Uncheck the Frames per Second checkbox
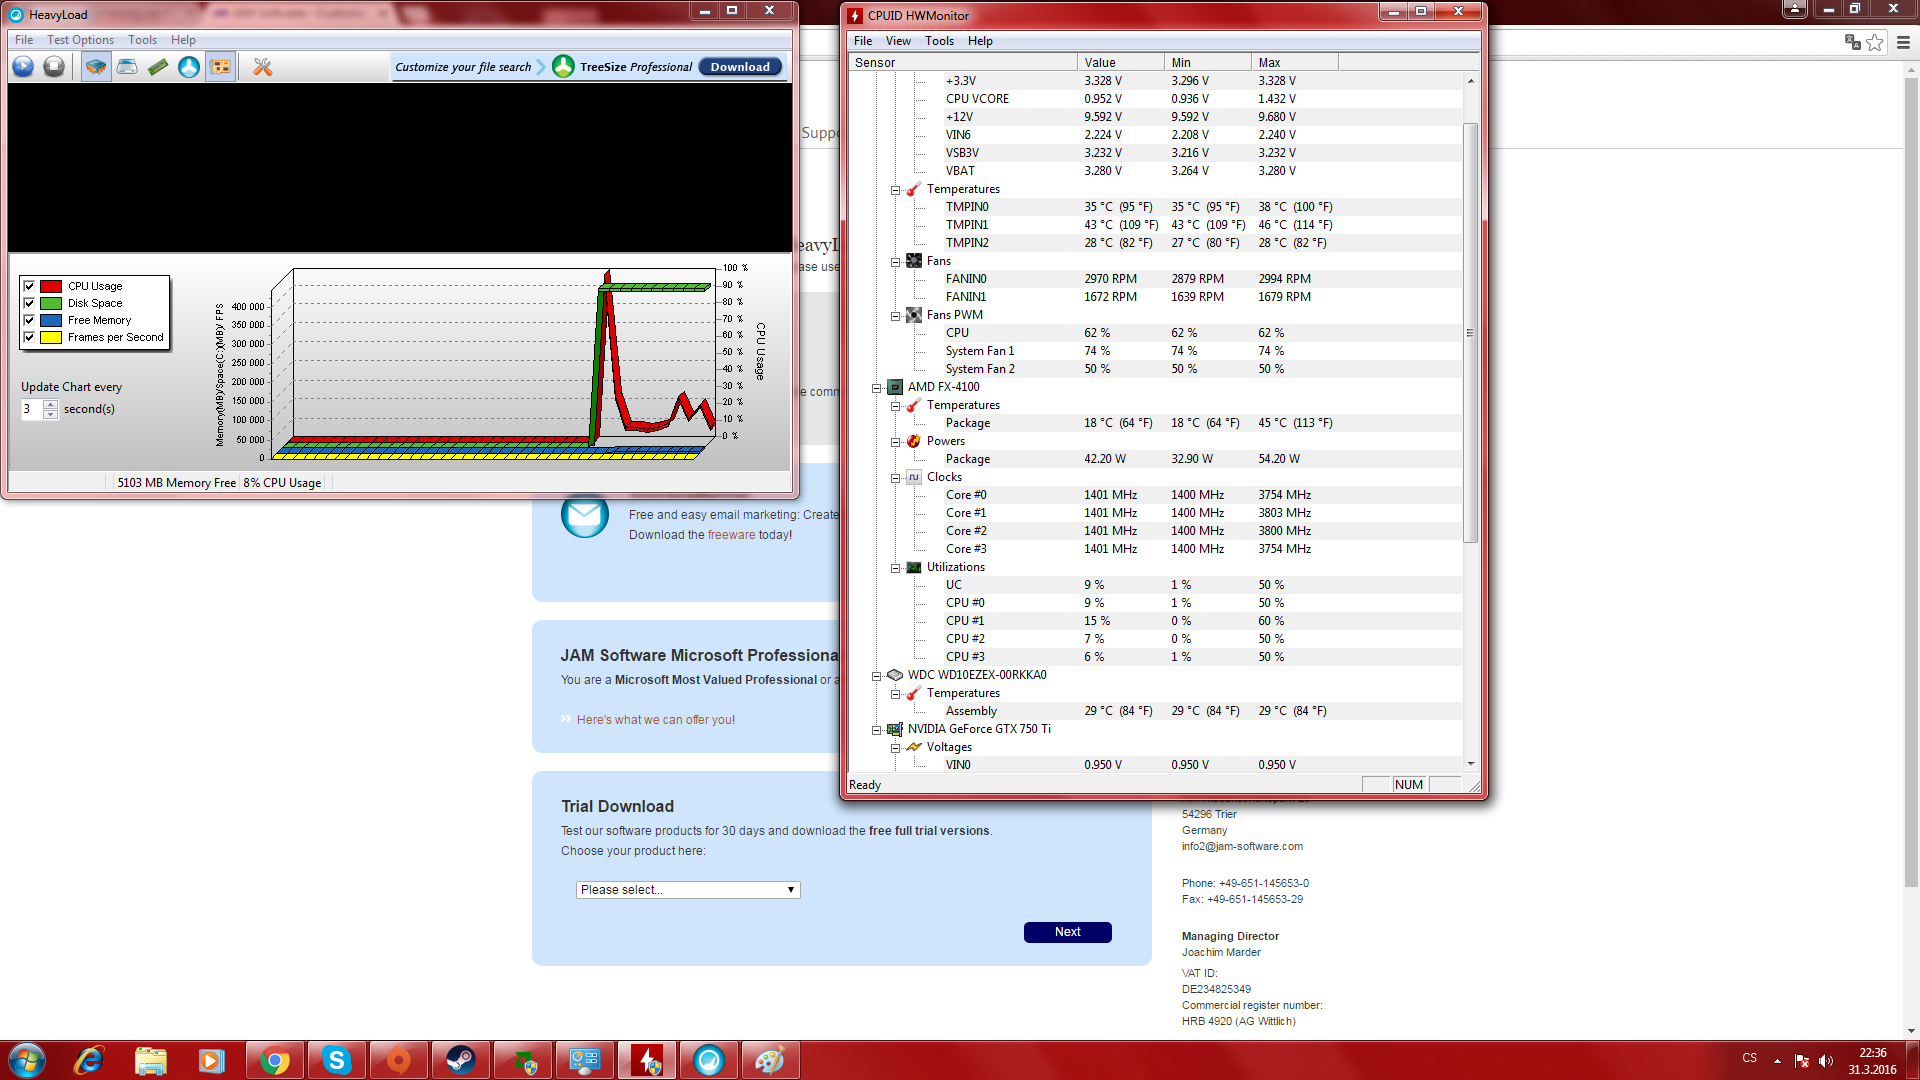Image resolution: width=1920 pixels, height=1080 pixels. point(29,337)
